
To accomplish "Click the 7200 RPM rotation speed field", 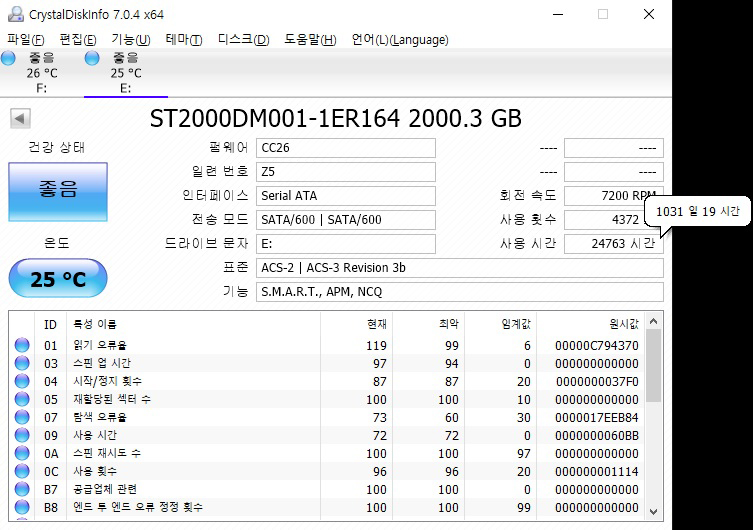I will [613, 196].
